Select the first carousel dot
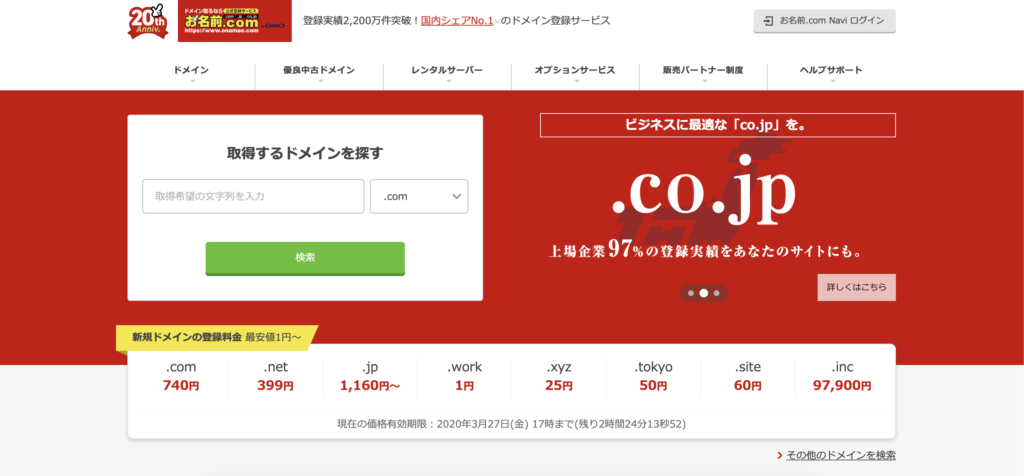Screen dimensions: 1024x476 click(691, 293)
